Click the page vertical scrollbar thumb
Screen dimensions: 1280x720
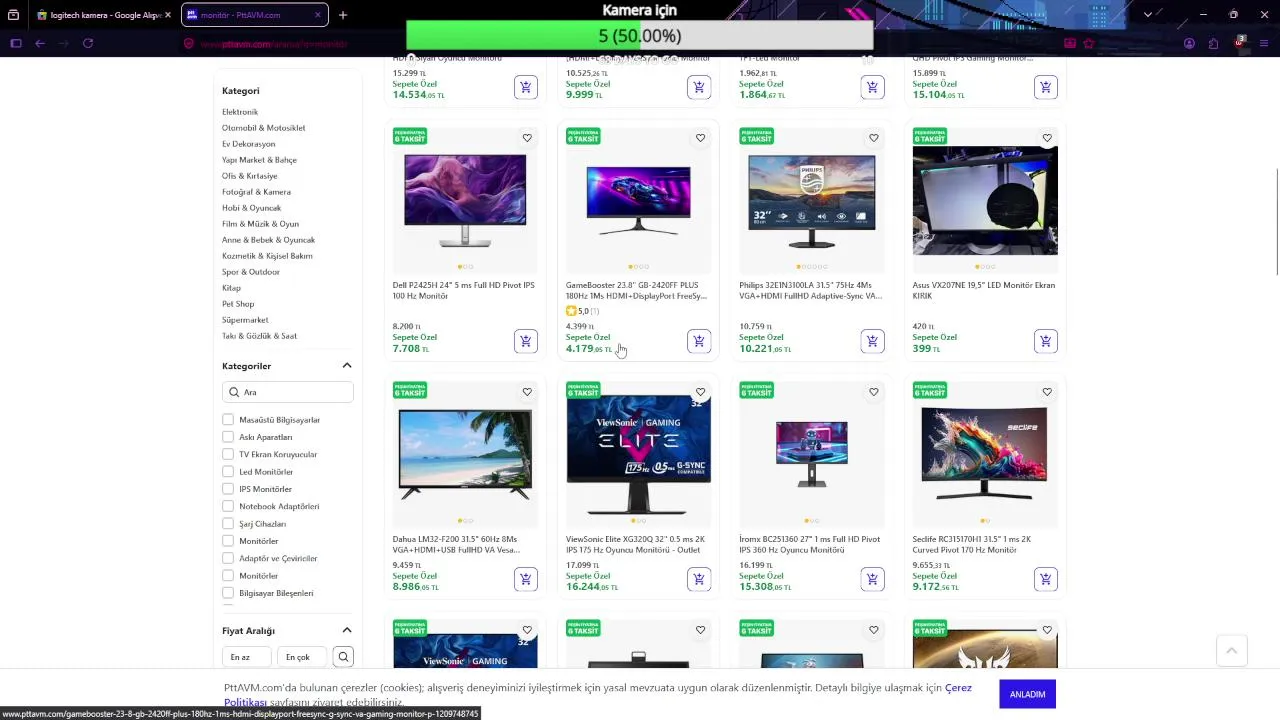pos(1276,223)
